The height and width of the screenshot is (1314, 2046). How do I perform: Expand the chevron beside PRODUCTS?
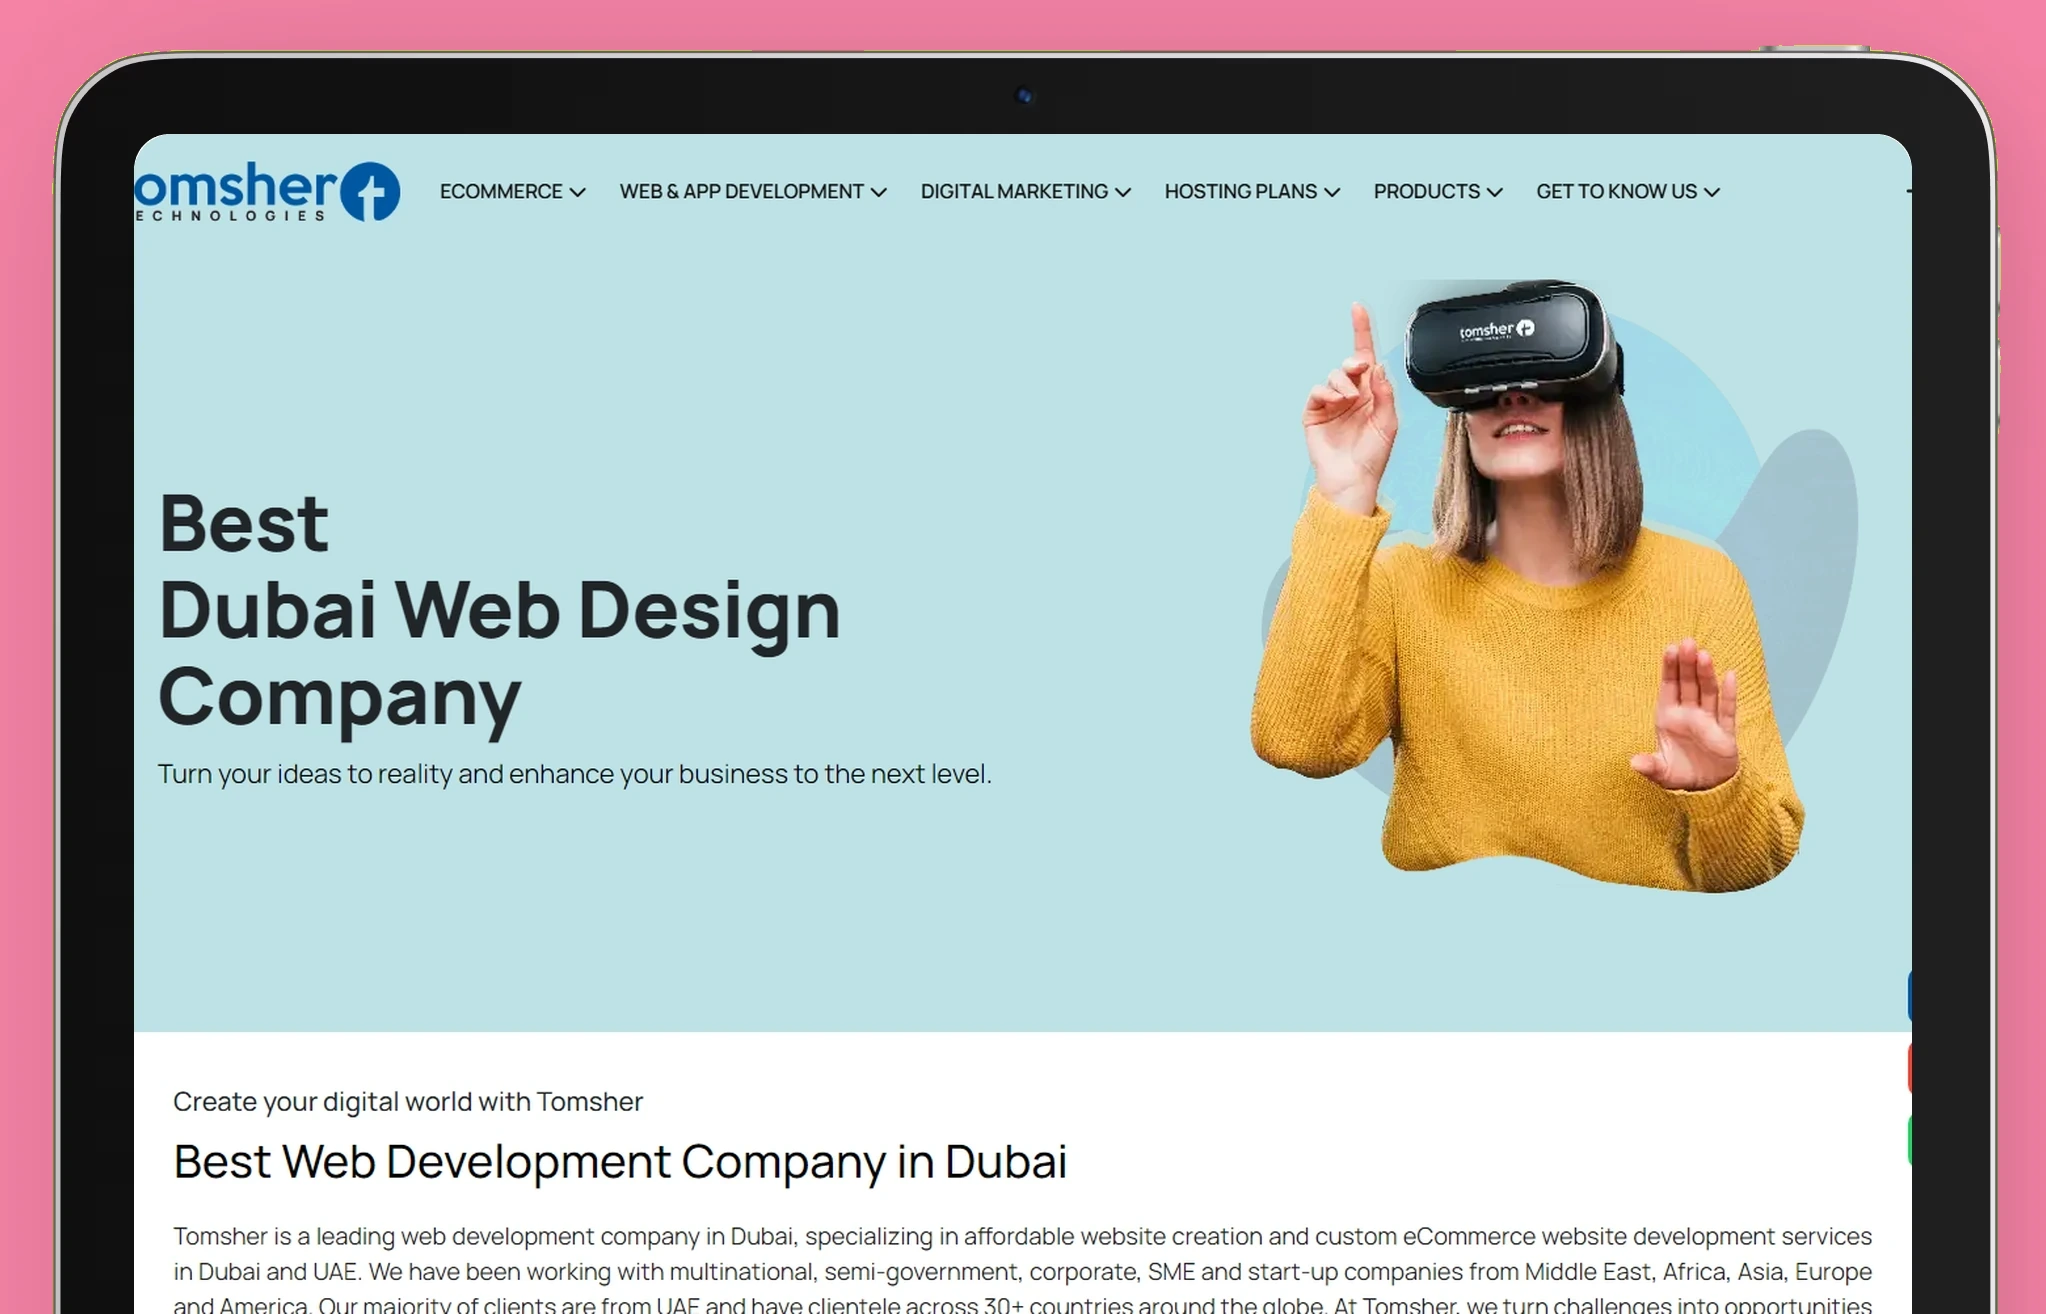[x=1495, y=192]
